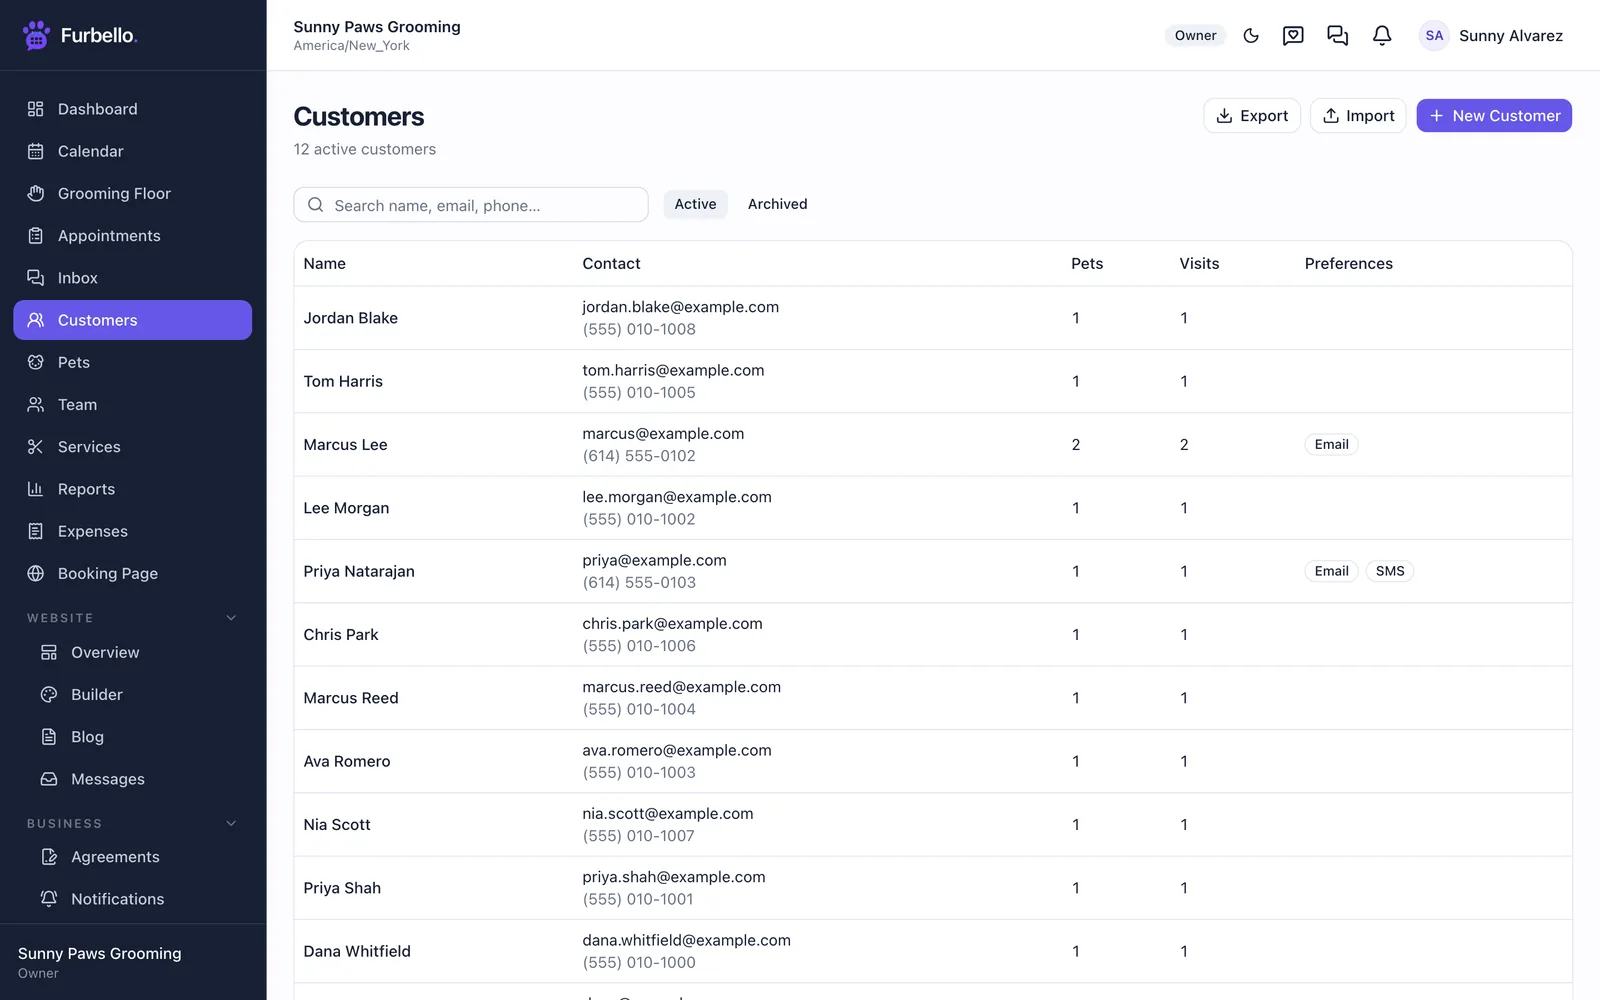Click the marcus@example.com email

point(663,434)
